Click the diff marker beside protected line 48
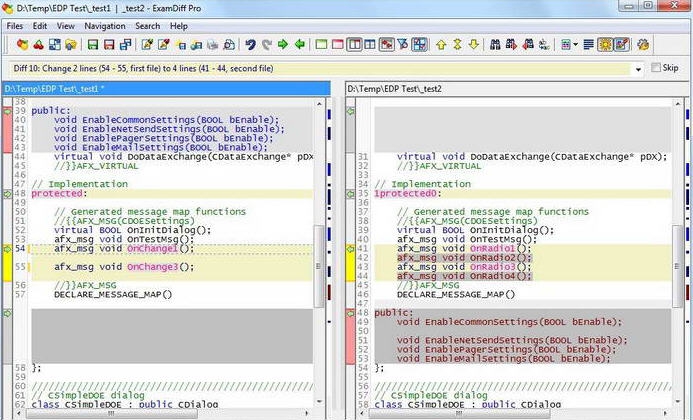Viewport: 693px width, 420px height. point(7,194)
